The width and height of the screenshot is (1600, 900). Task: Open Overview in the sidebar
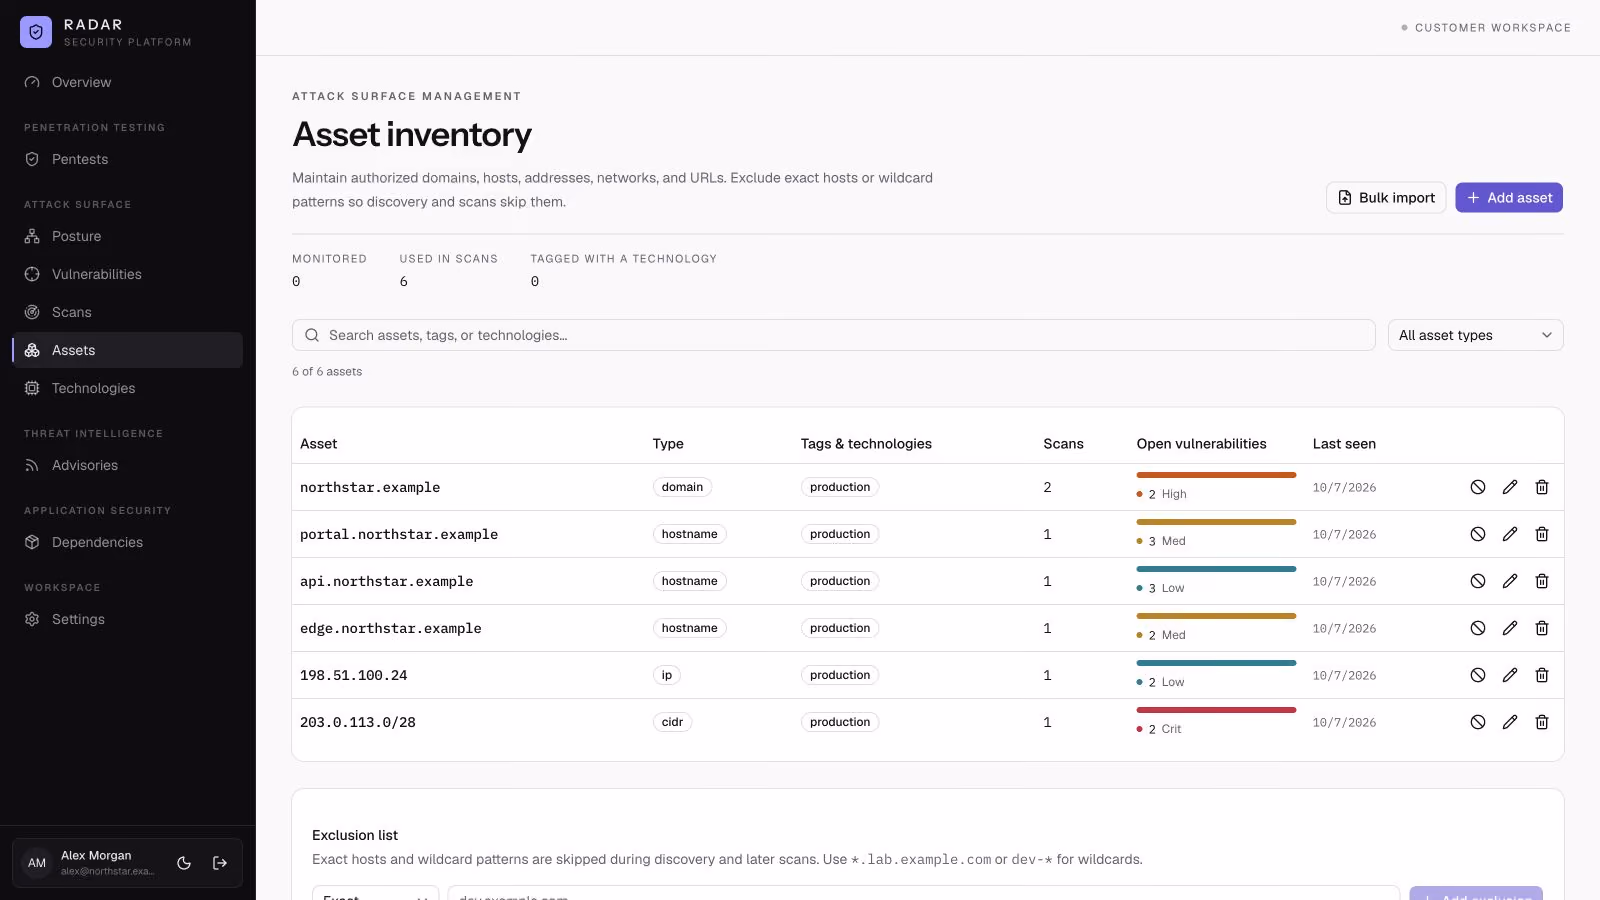click(127, 82)
